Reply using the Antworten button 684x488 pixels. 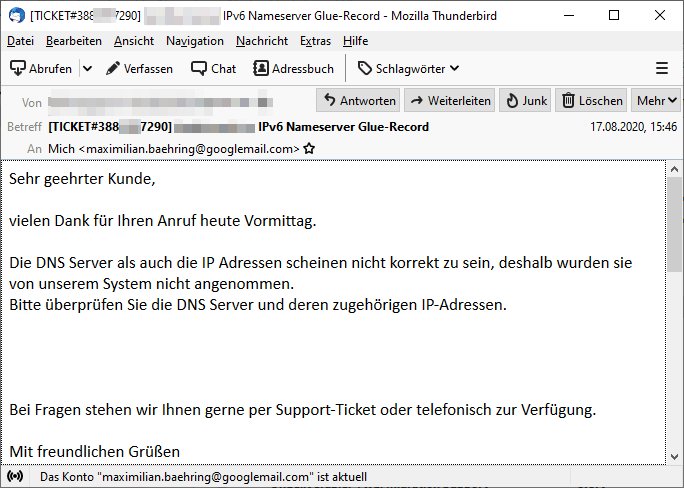[x=358, y=100]
